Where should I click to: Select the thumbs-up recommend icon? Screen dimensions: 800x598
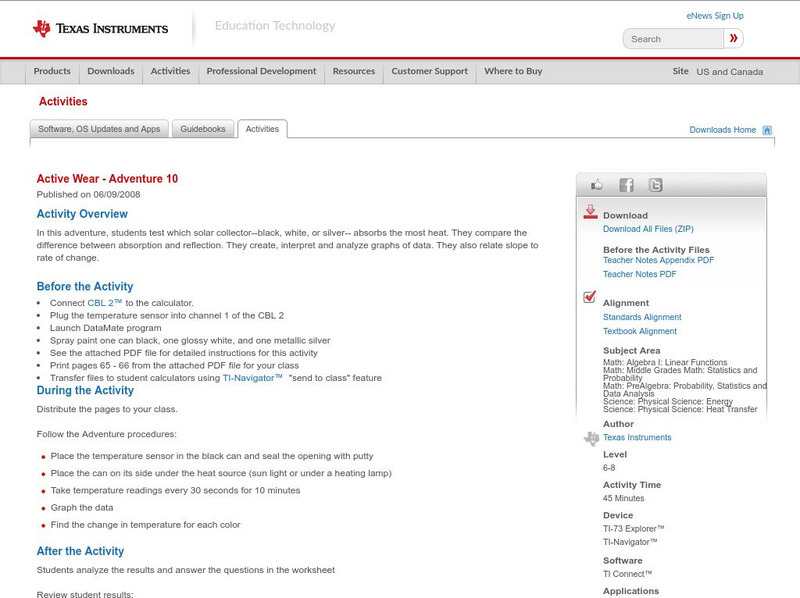point(597,184)
